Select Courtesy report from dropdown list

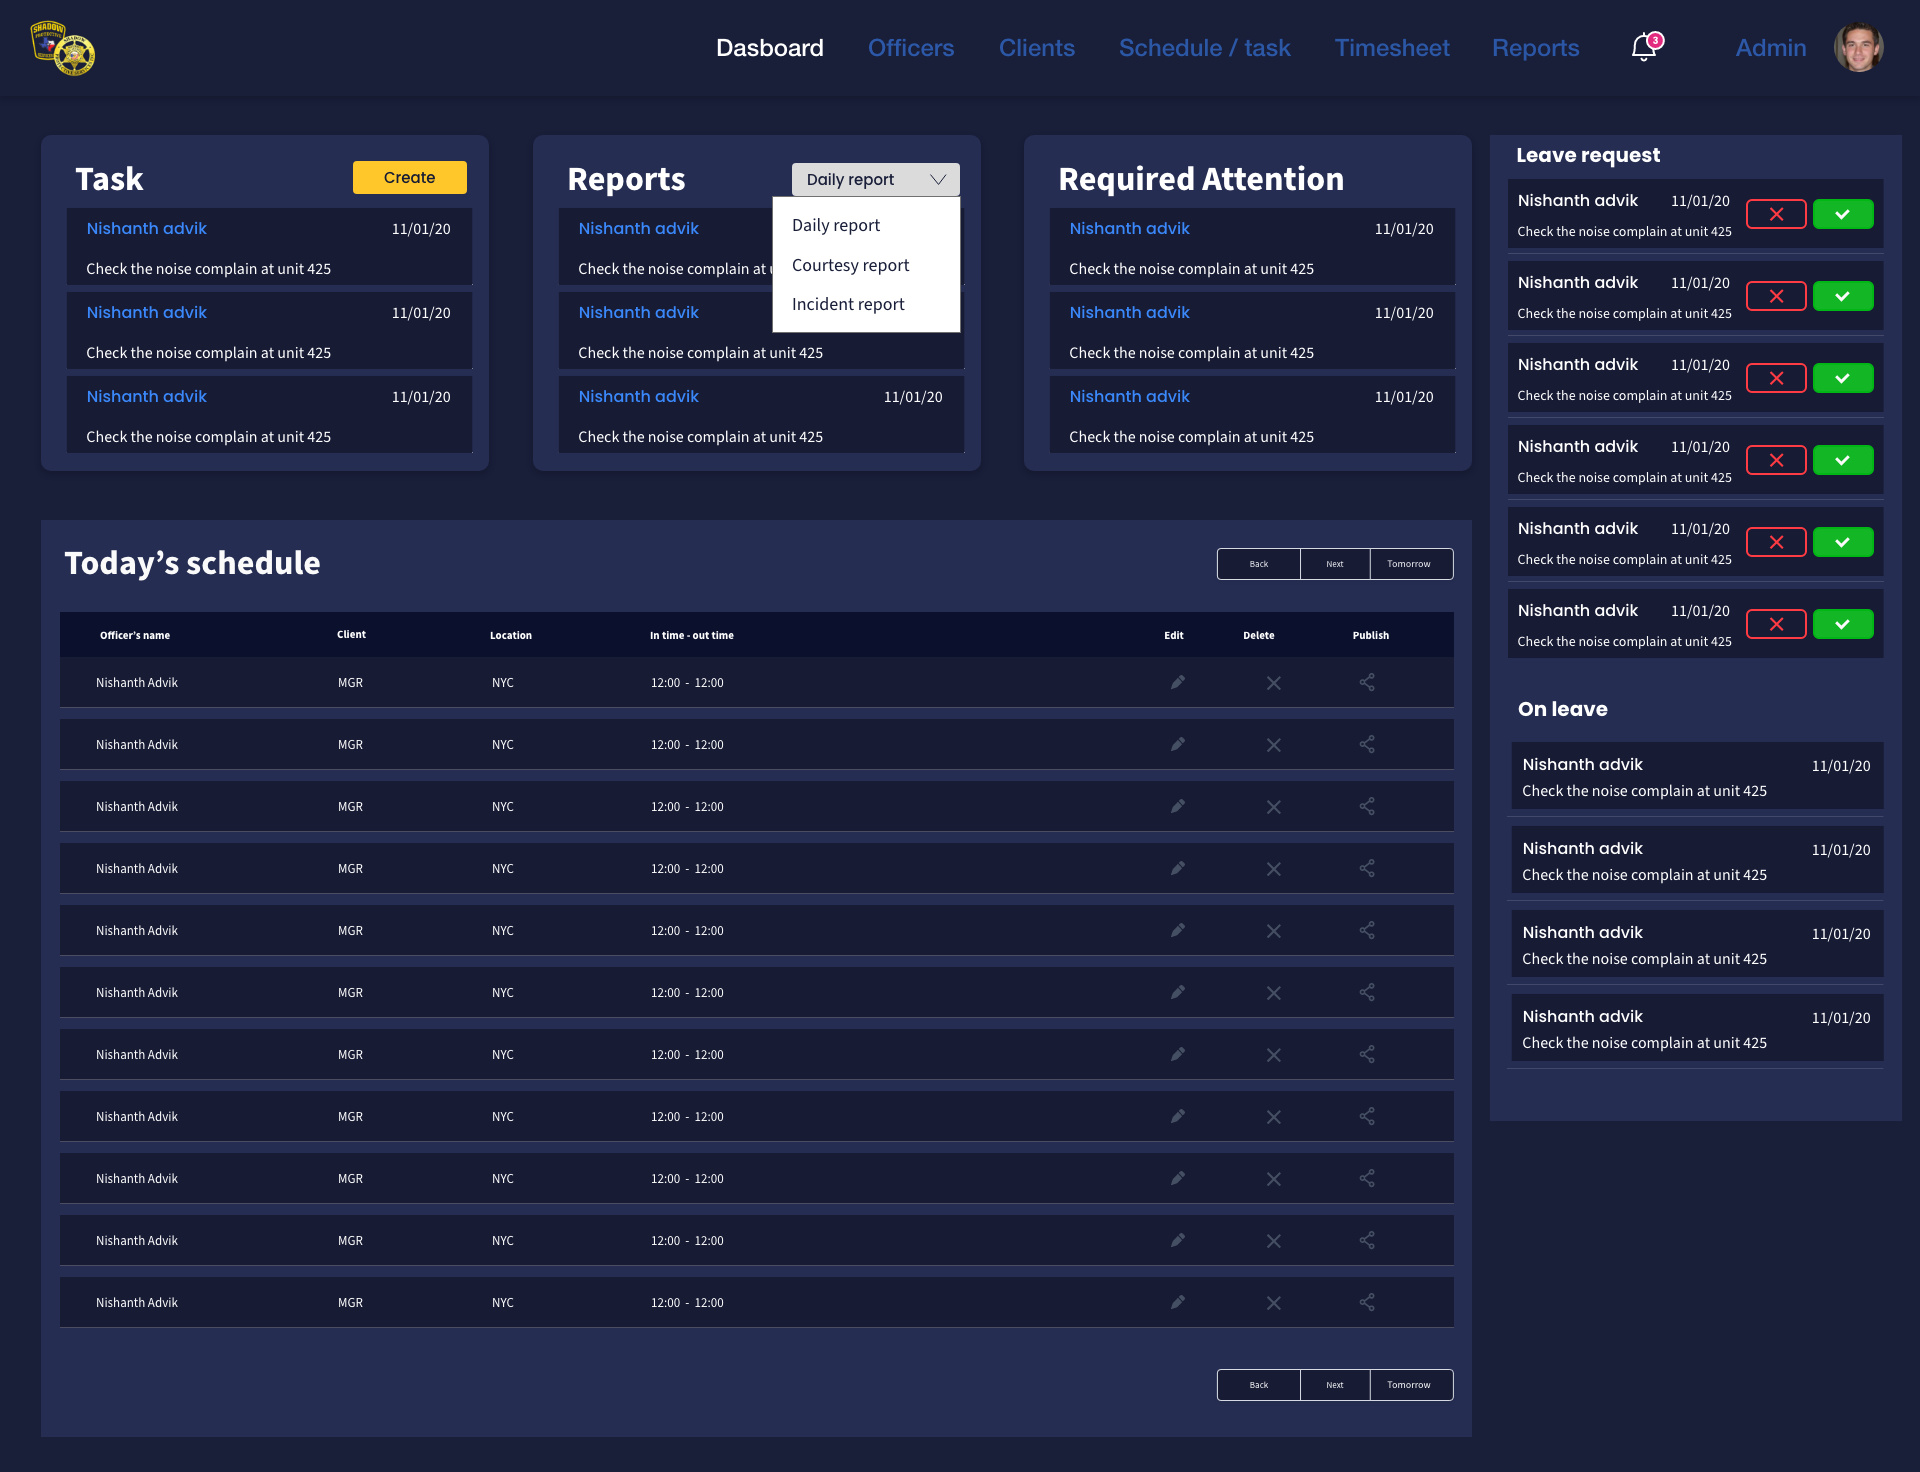pos(850,265)
